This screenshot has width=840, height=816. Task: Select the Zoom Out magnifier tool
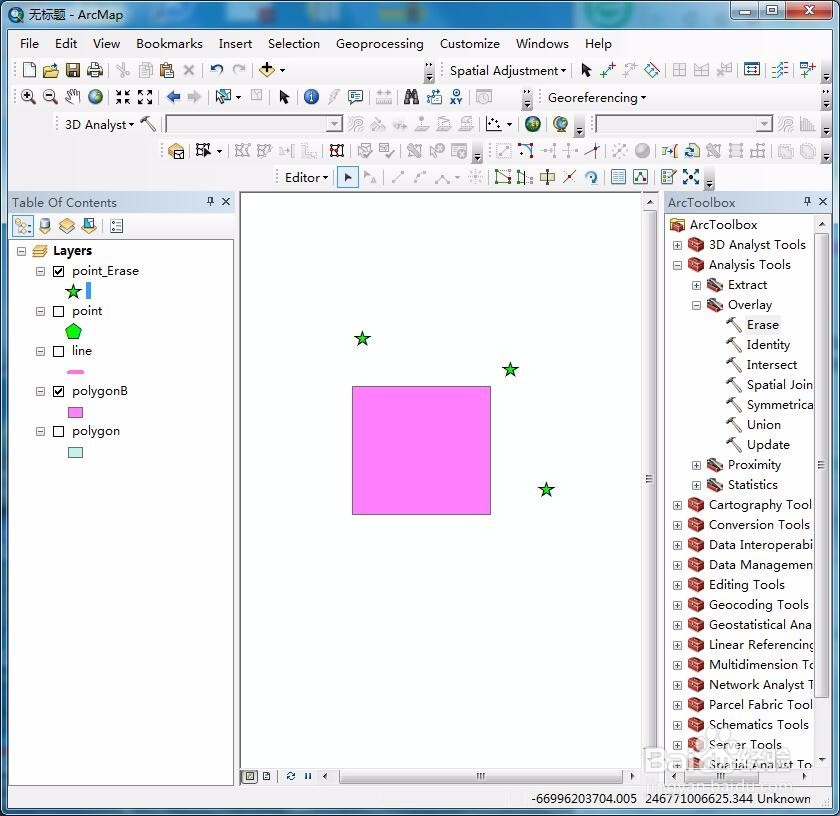pyautogui.click(x=50, y=97)
